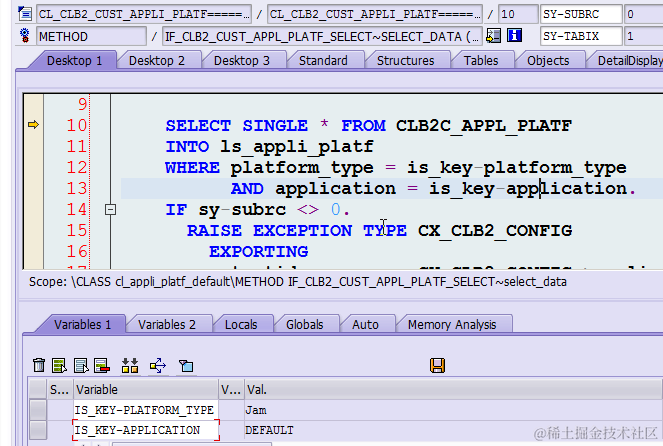Click line number 10 in the gutter
Image resolution: width=663 pixels, height=446 pixels.
[77, 125]
